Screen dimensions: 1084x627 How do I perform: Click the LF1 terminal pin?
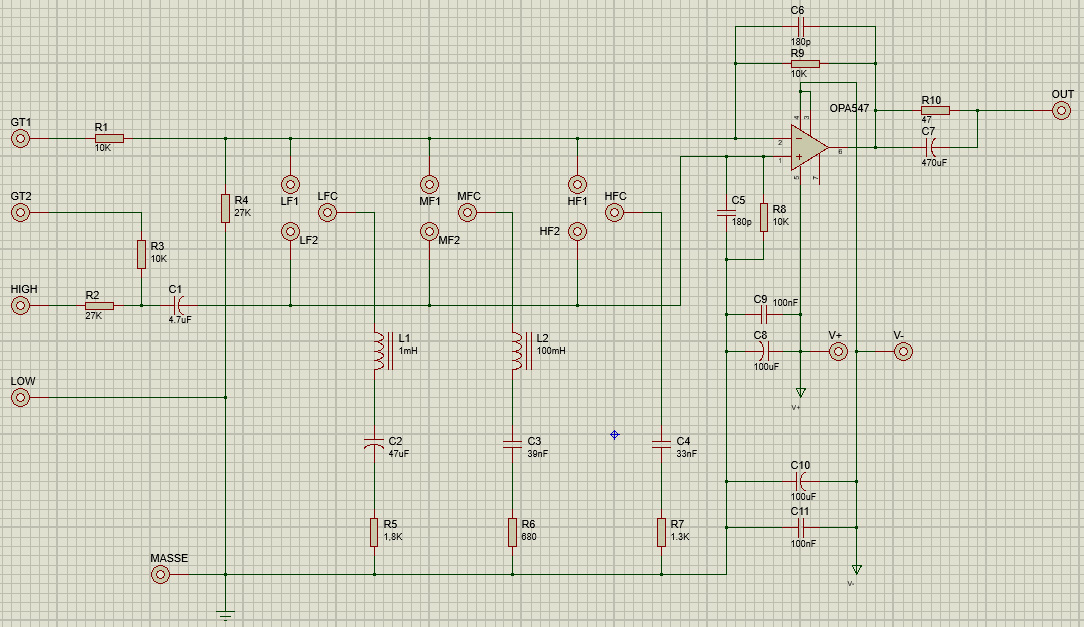(290, 185)
